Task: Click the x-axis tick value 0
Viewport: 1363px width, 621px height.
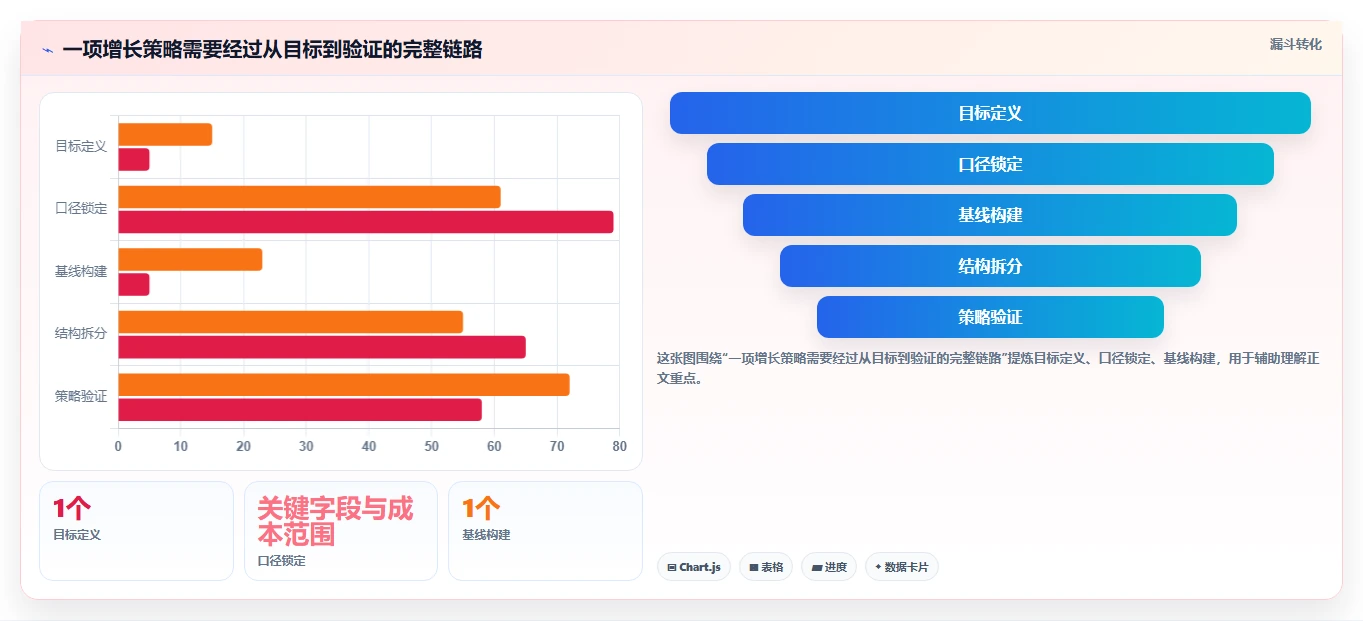Action: pyautogui.click(x=118, y=446)
